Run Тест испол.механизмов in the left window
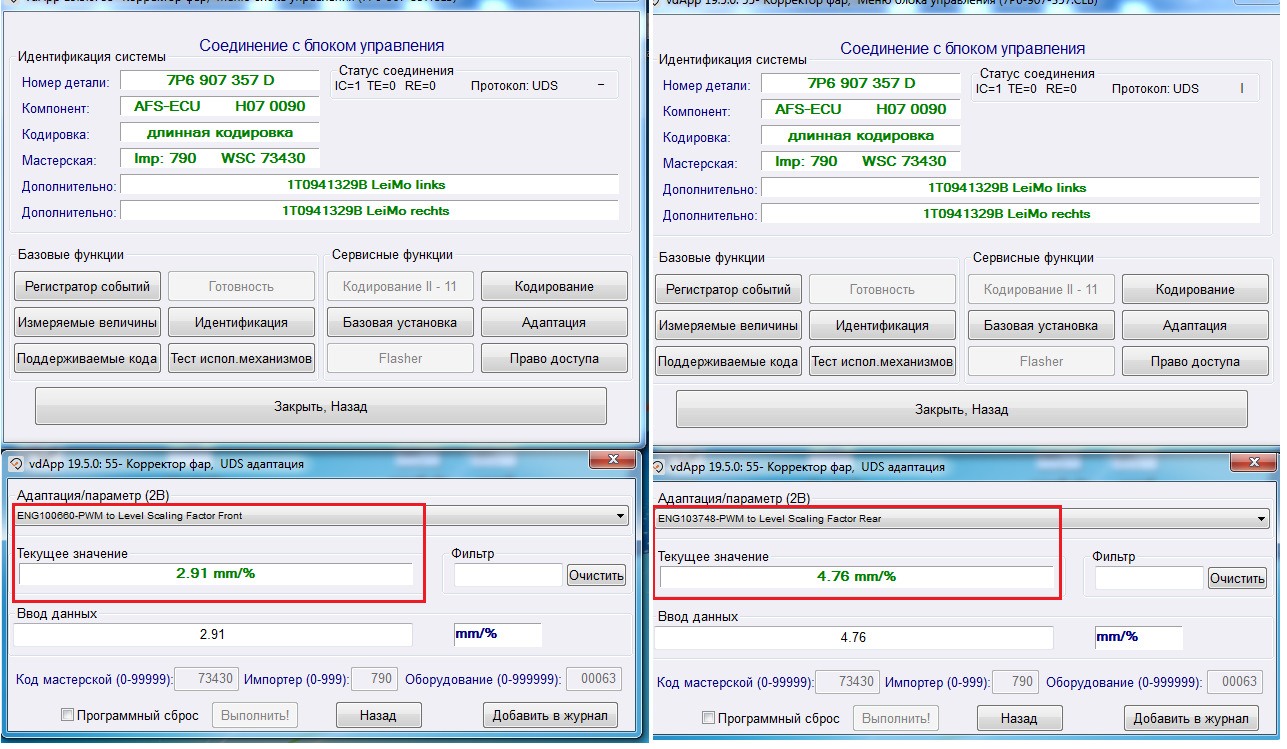The height and width of the screenshot is (749, 1287). click(x=241, y=359)
